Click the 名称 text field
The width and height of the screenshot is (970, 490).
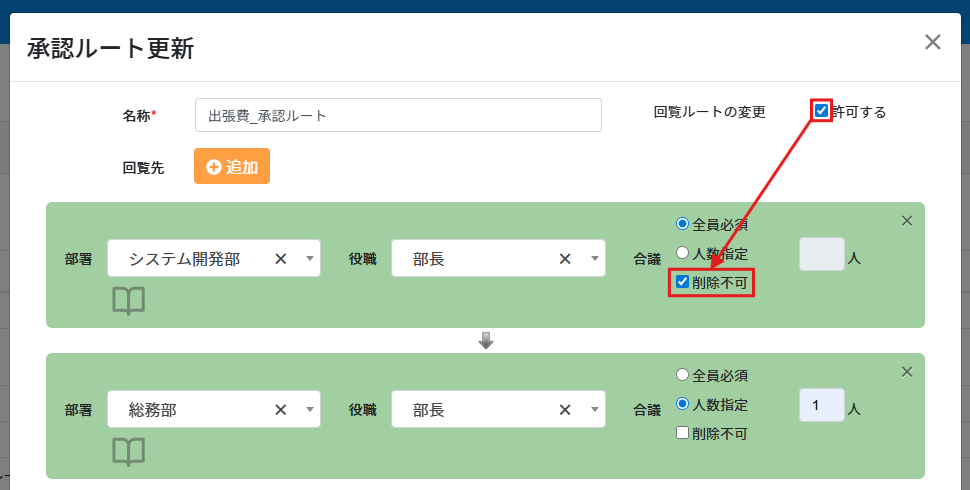tap(398, 115)
